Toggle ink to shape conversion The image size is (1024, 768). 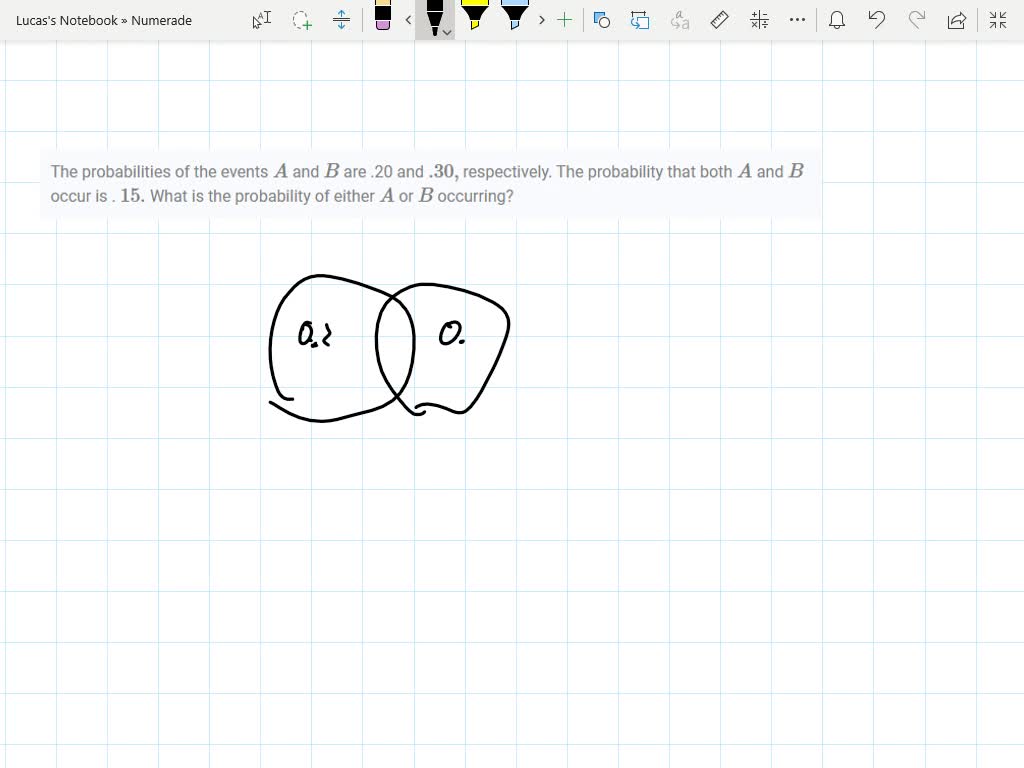click(x=601, y=20)
